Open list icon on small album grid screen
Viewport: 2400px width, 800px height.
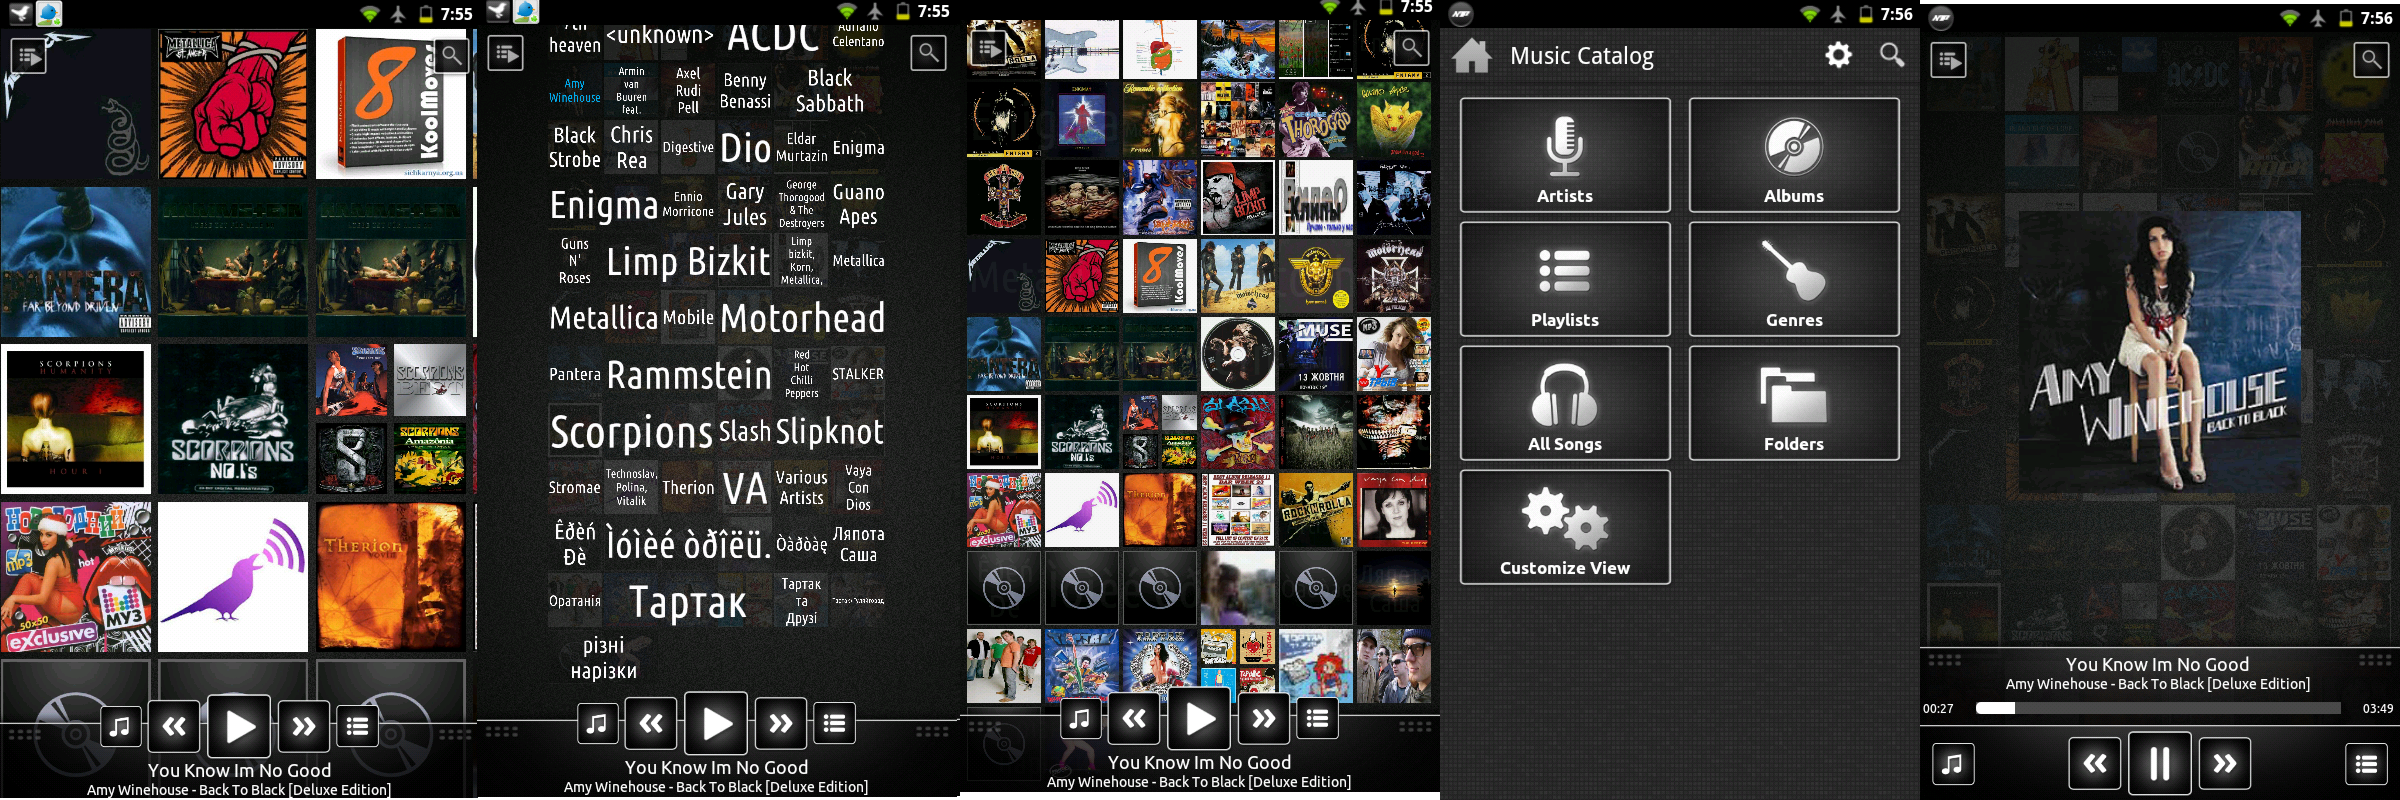tap(1318, 718)
